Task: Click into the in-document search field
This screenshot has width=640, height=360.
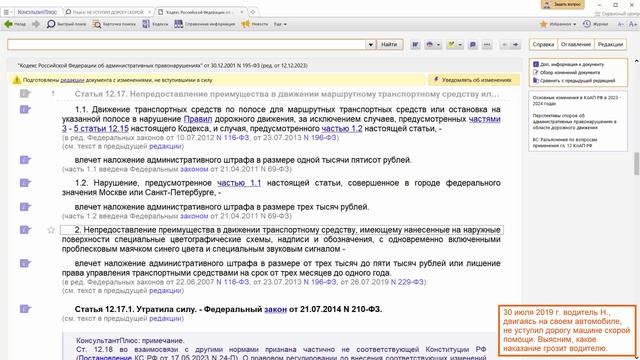Action: pyautogui.click(x=187, y=44)
